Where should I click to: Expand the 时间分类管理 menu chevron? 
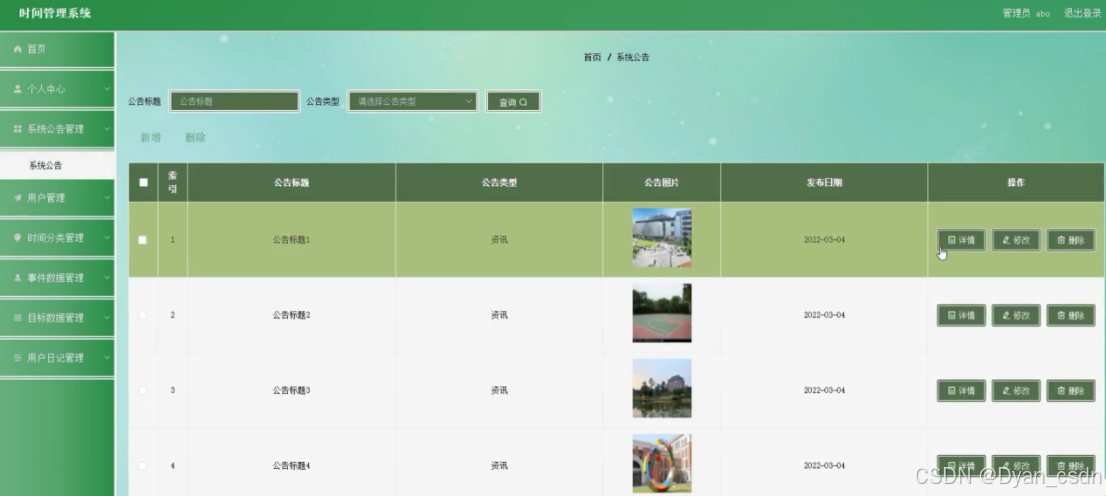coord(107,238)
